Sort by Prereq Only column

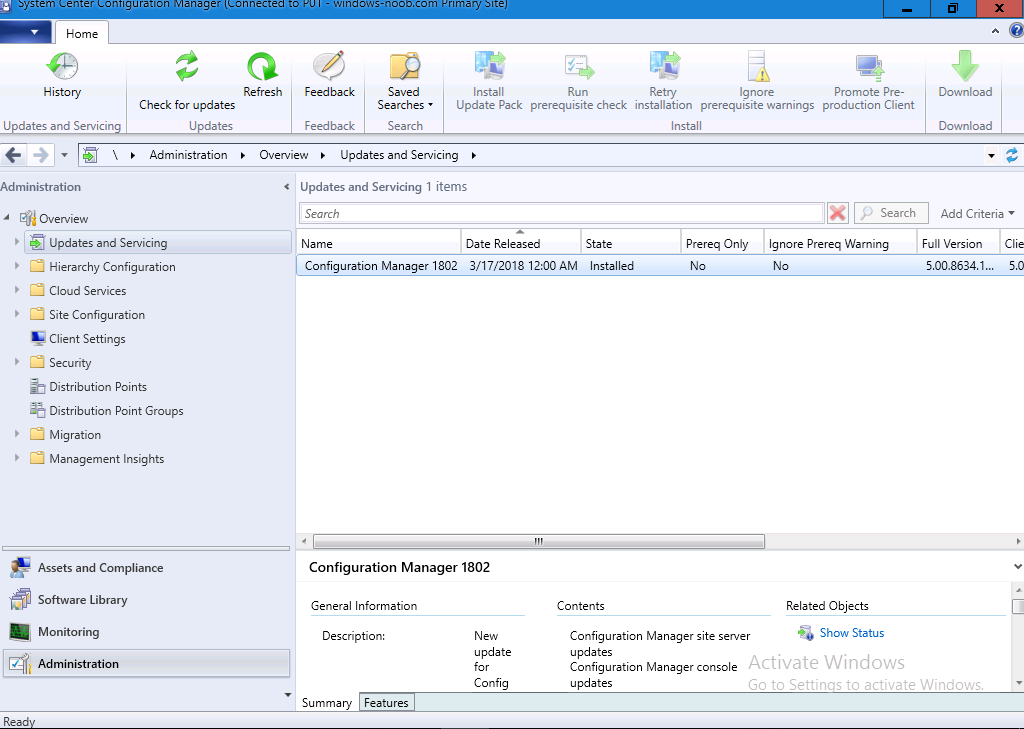(x=722, y=244)
